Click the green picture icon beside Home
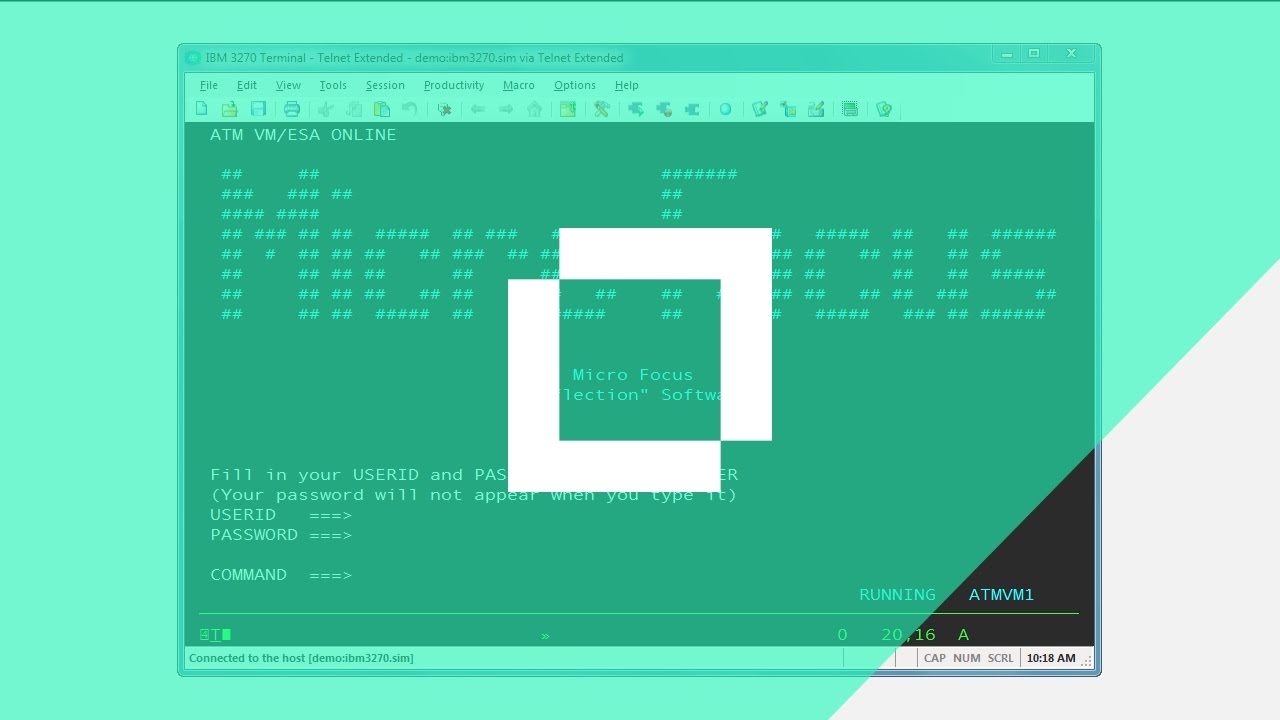 [x=567, y=109]
